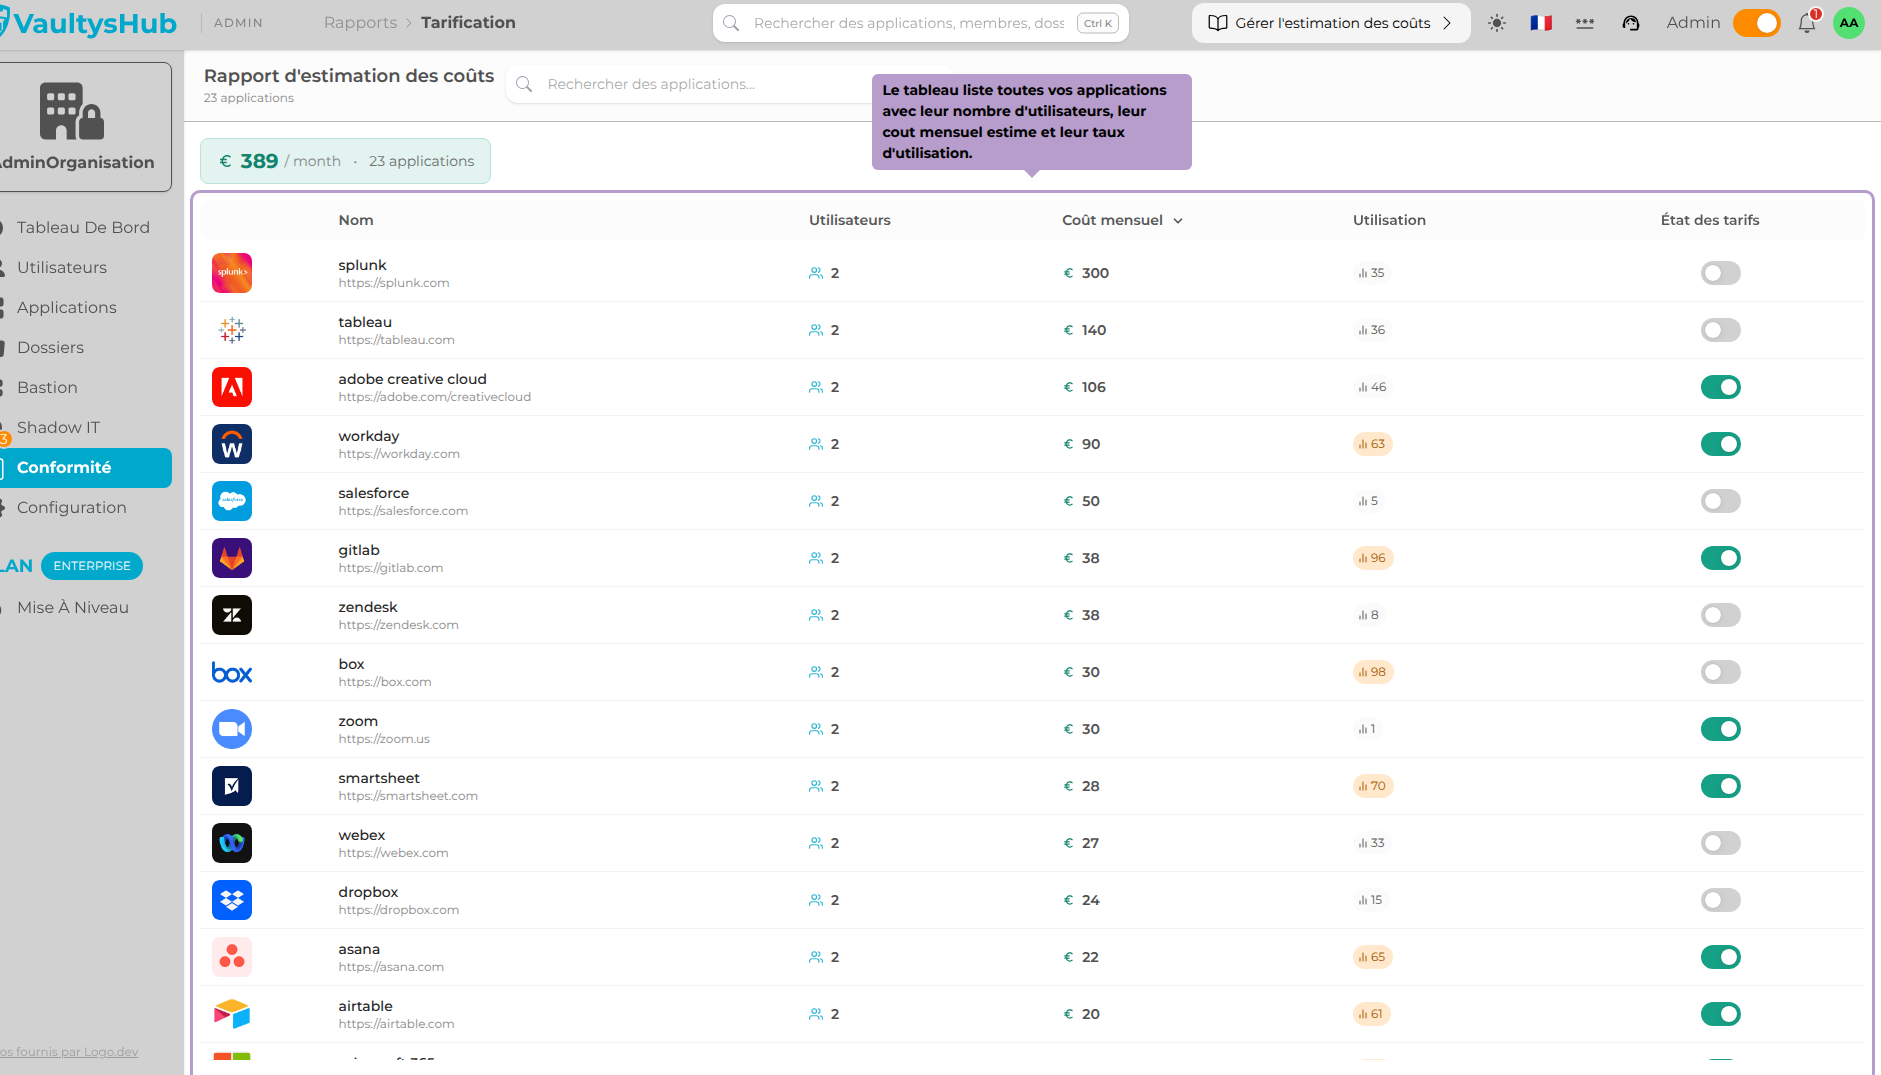Click the Nom column header
This screenshot has width=1881, height=1075.
[x=356, y=221]
